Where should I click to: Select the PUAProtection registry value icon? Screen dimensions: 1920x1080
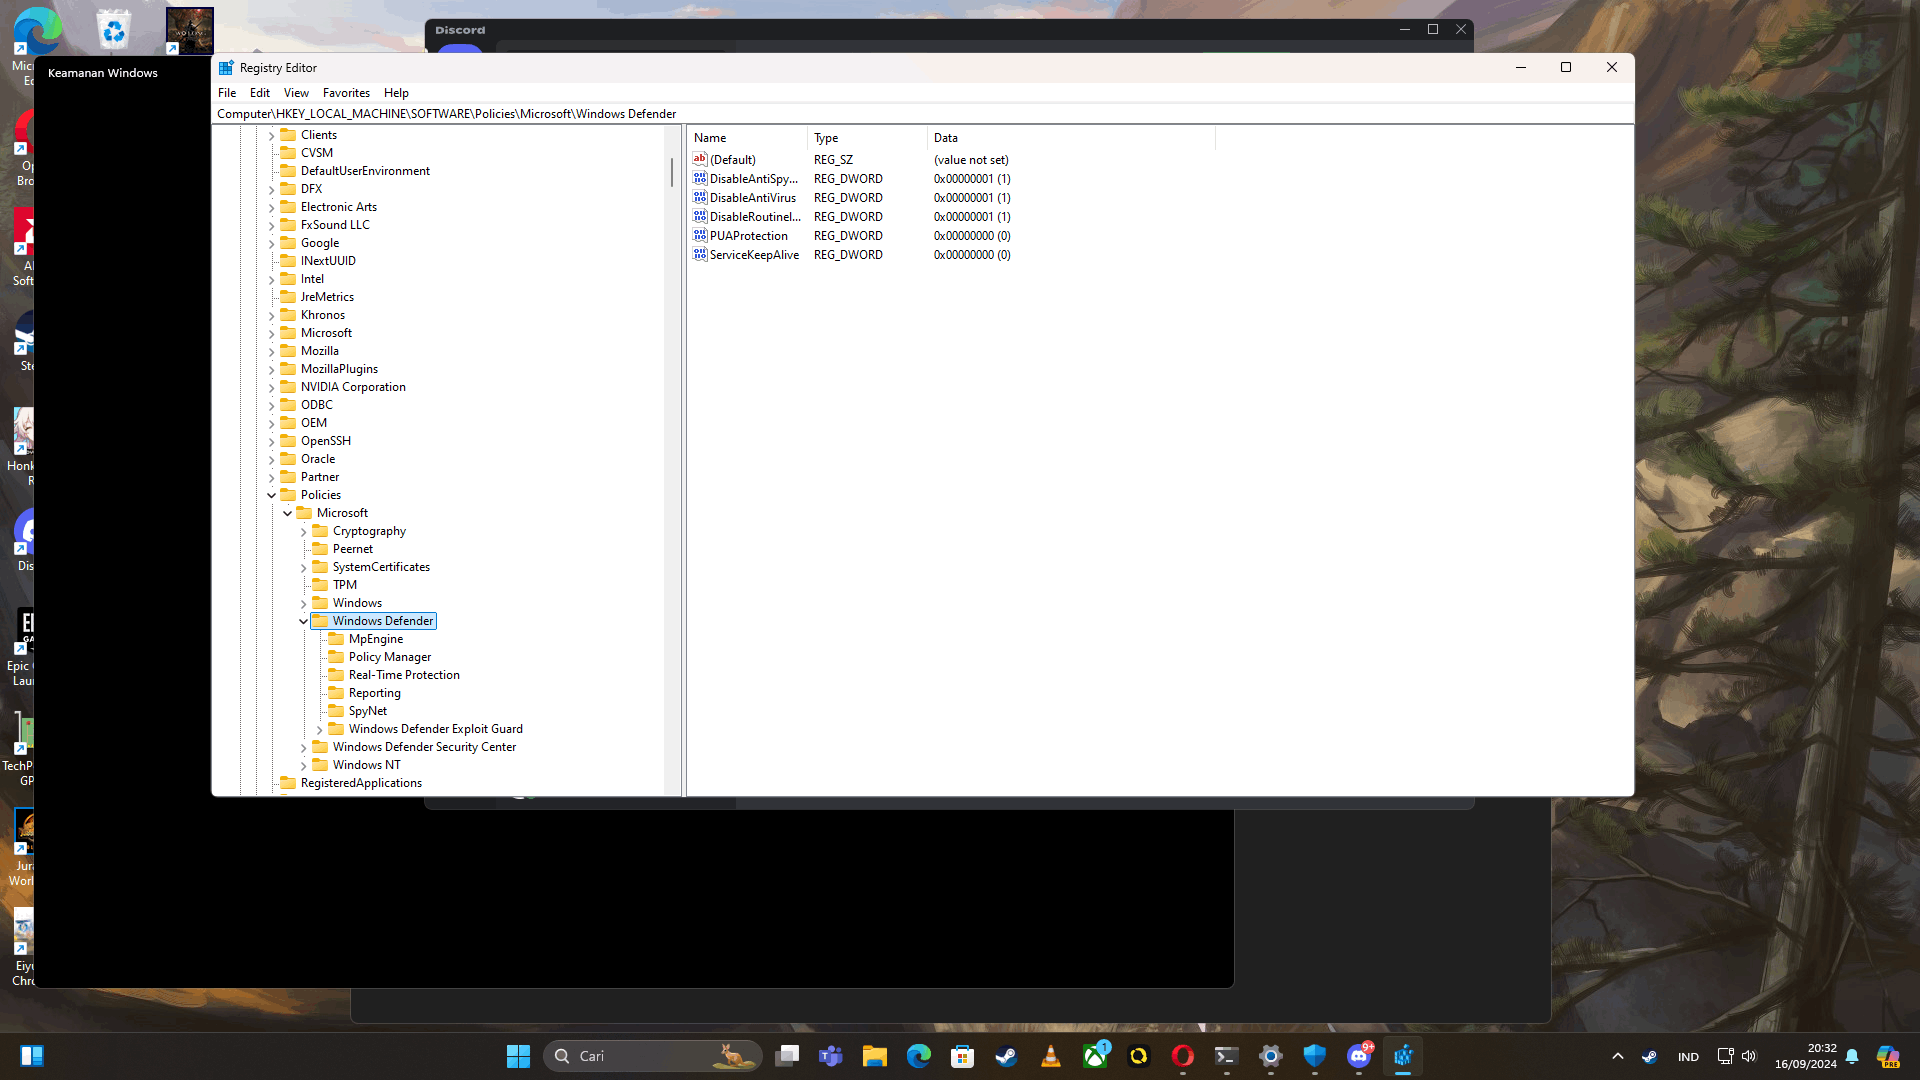click(700, 236)
